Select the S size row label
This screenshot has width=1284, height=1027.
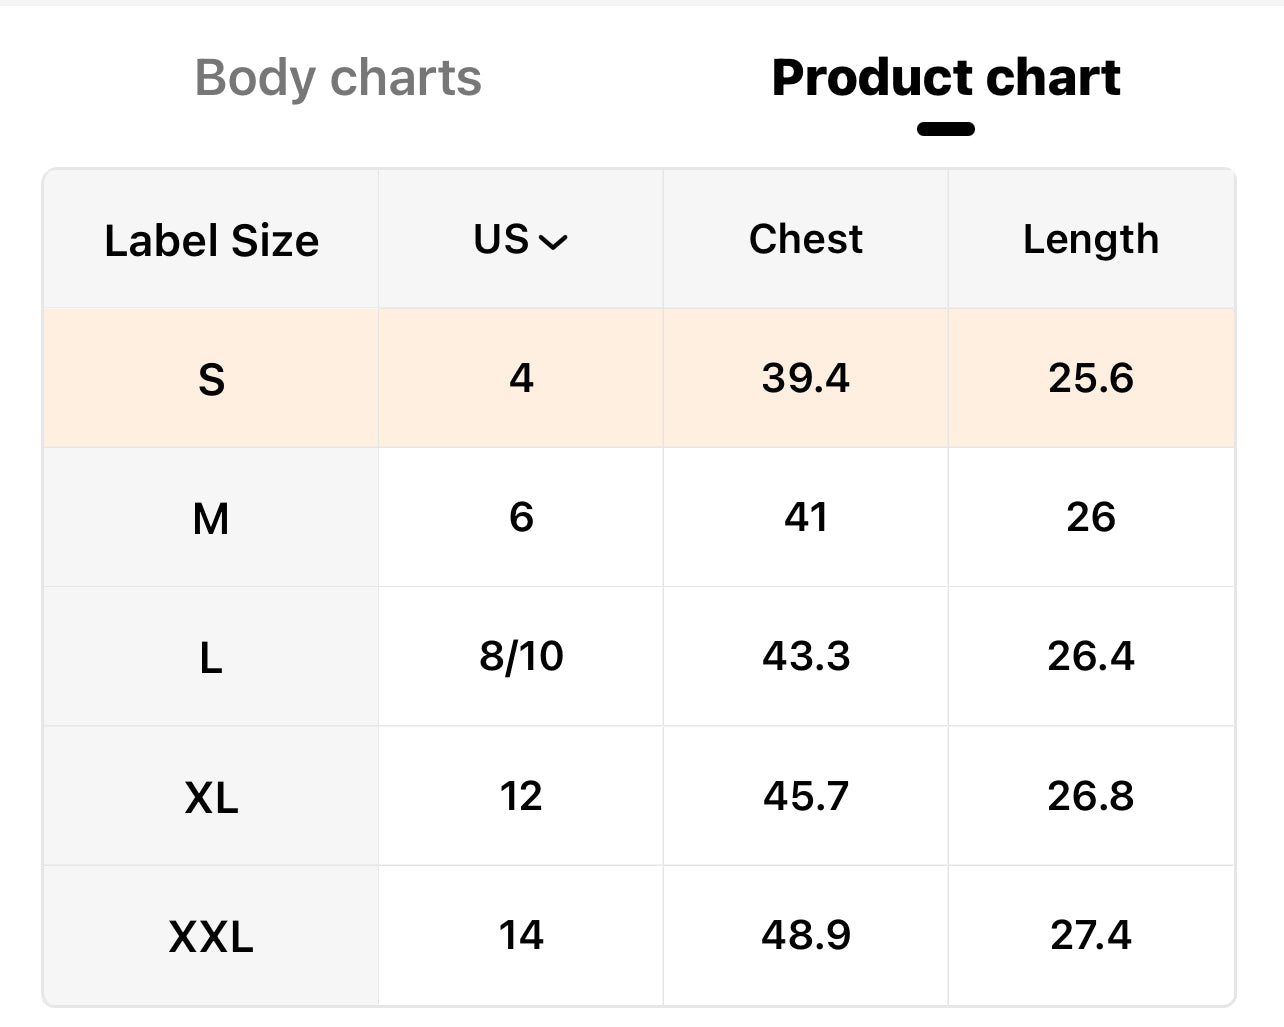[x=211, y=379]
